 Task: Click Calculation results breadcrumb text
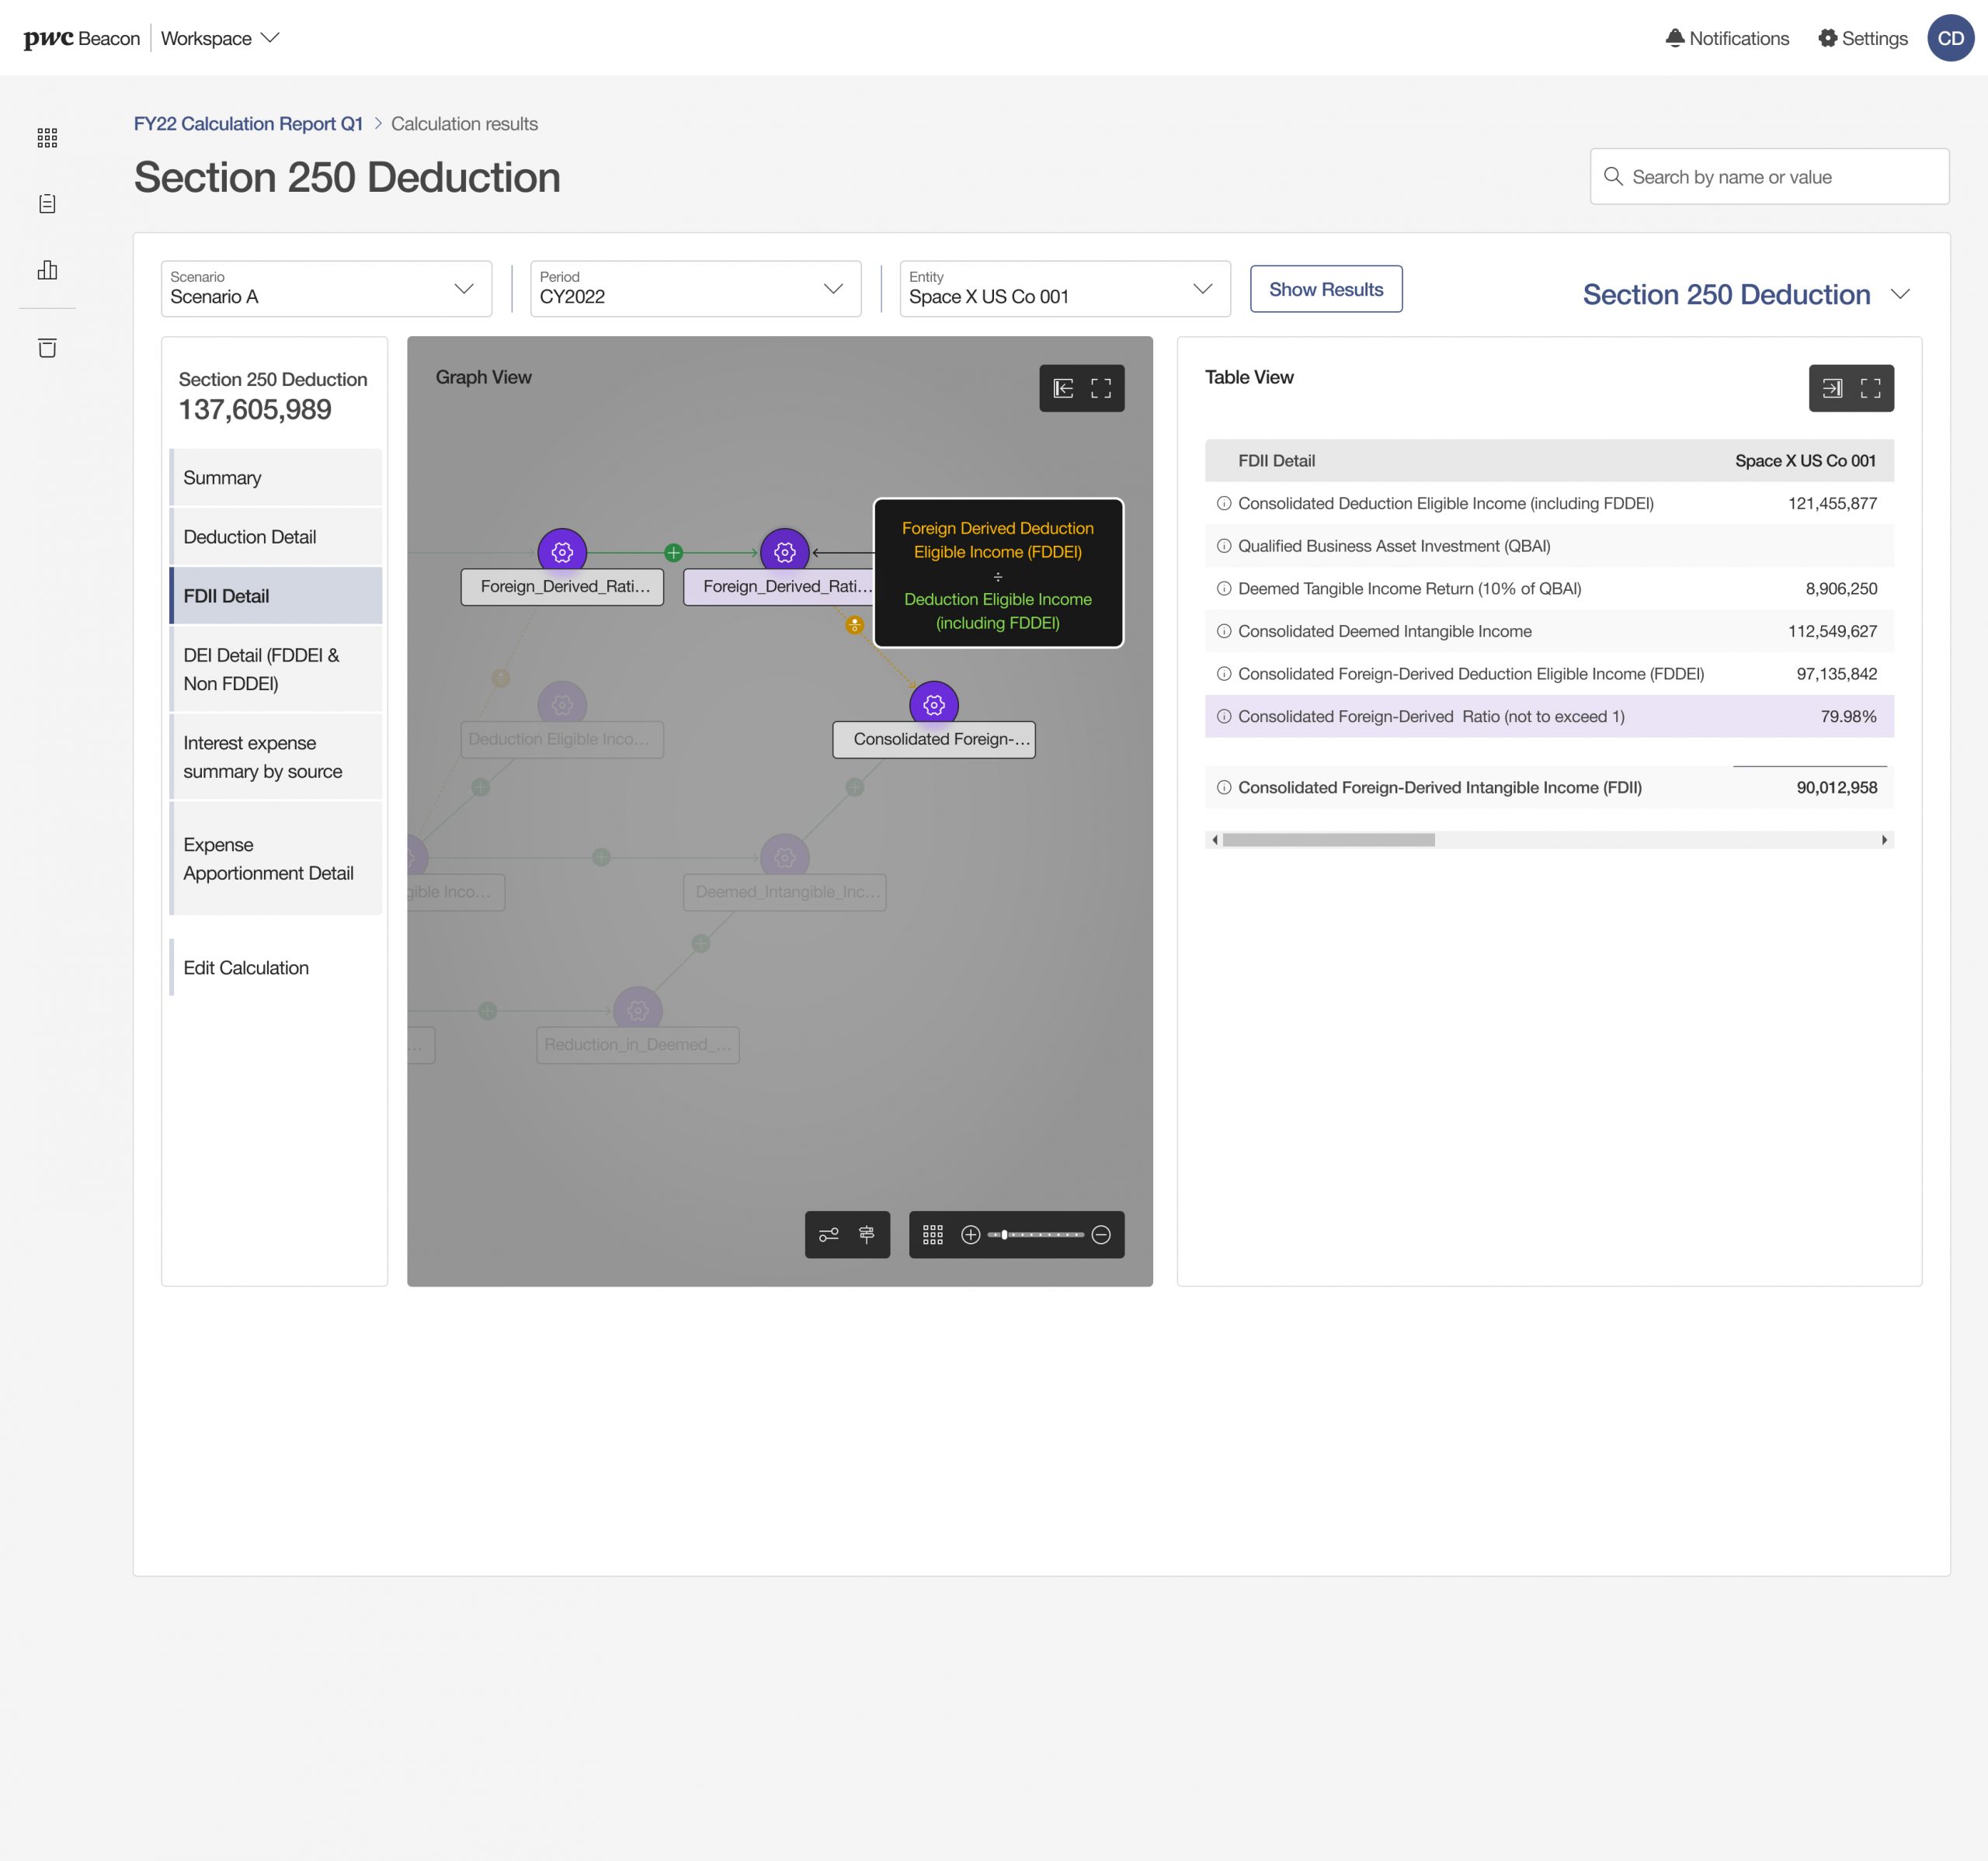click(464, 124)
